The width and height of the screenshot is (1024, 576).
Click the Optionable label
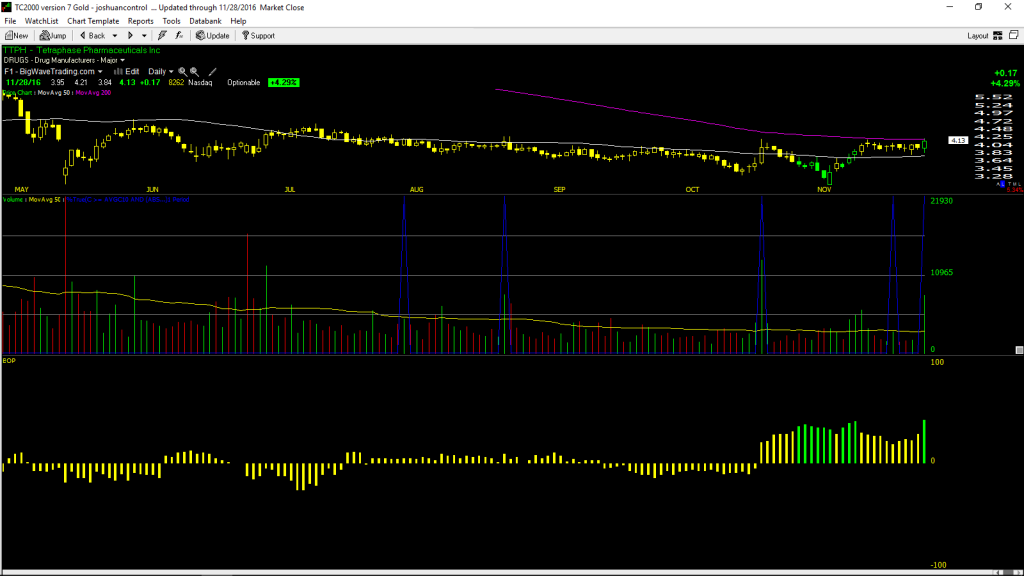[244, 83]
